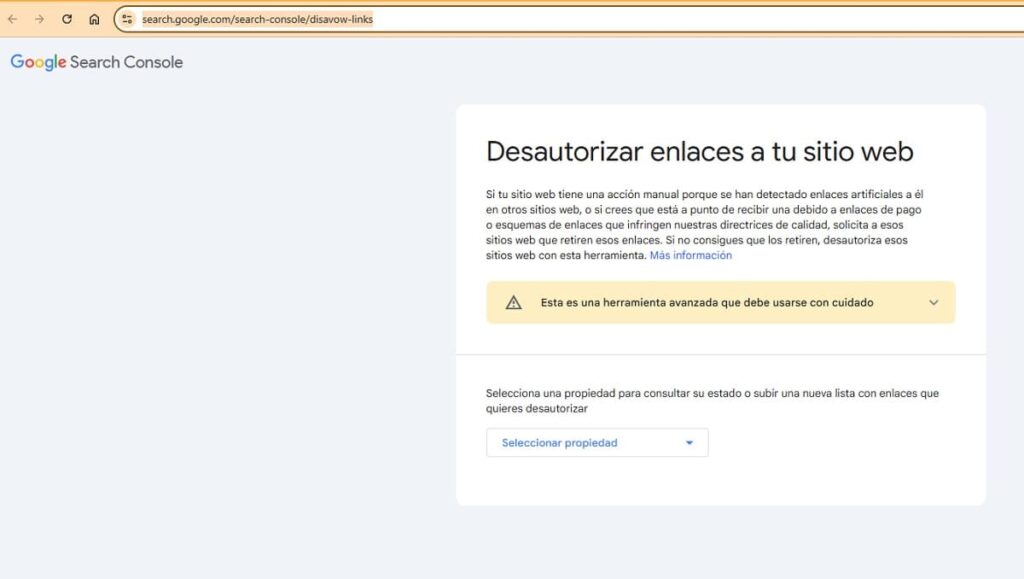Click the Desautorizar enlaces page heading
Screen dimensions: 1024x579
tap(699, 152)
